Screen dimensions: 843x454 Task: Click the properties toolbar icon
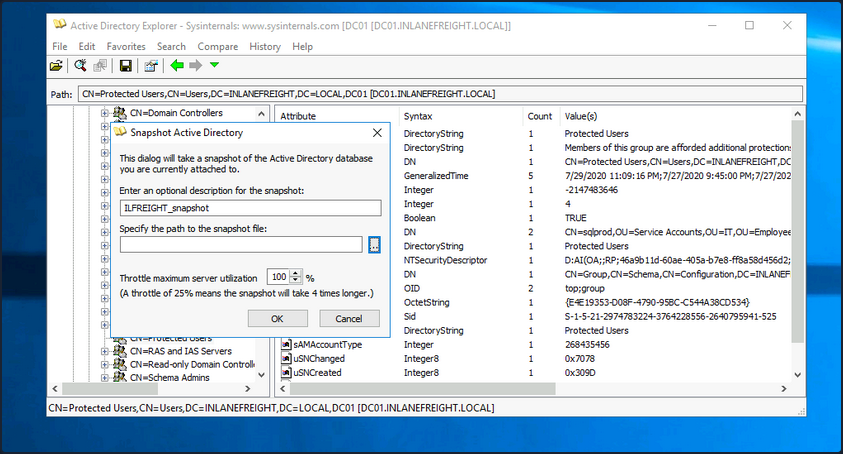[151, 66]
